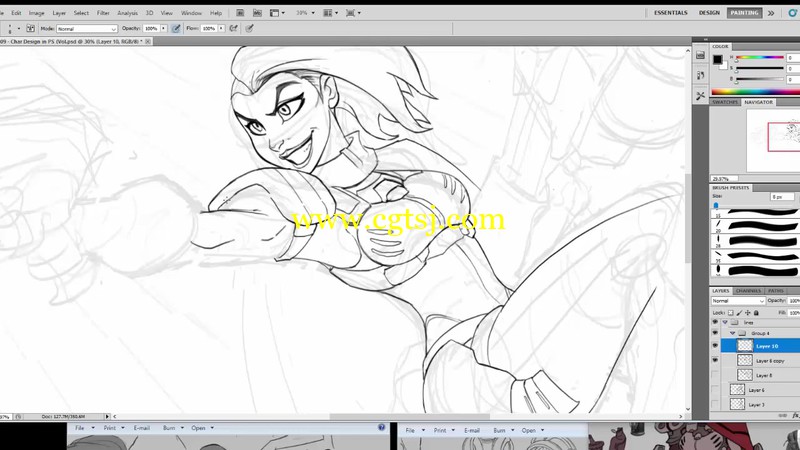Viewport: 800px width, 450px height.
Task: Open the Edit menu
Action: point(16,13)
